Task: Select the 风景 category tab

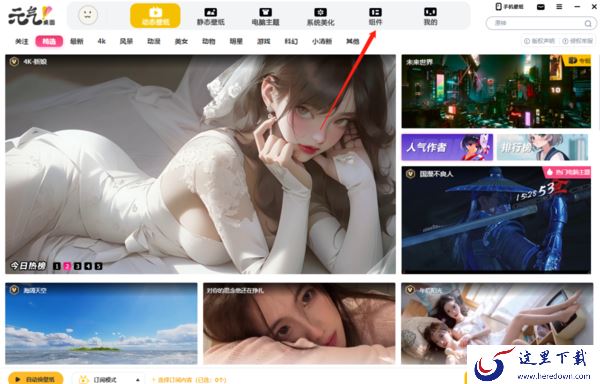Action: pyautogui.click(x=126, y=41)
